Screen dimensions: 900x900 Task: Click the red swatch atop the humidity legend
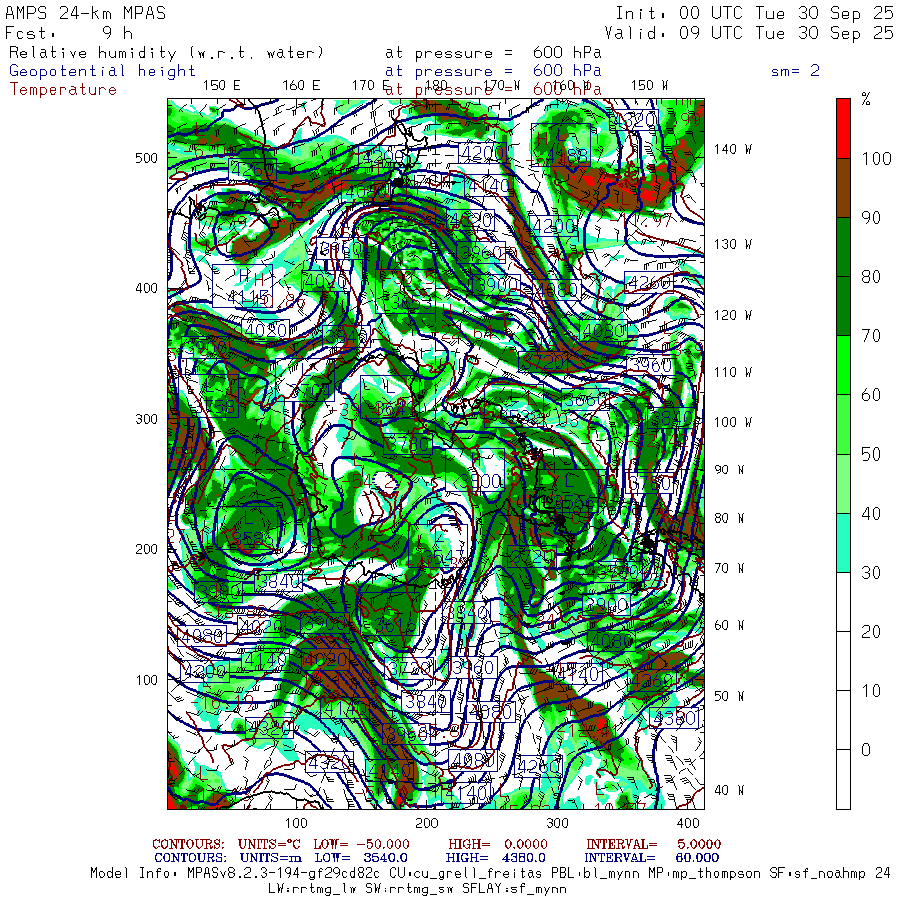coord(843,128)
